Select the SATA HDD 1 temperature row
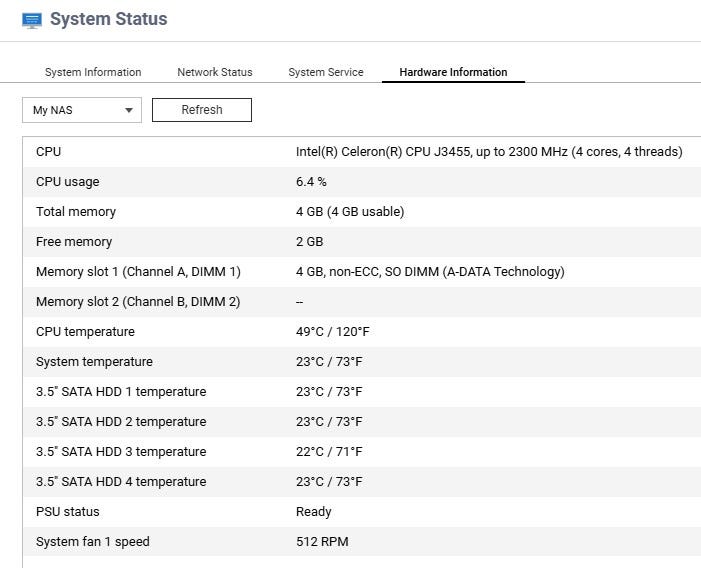 360,392
